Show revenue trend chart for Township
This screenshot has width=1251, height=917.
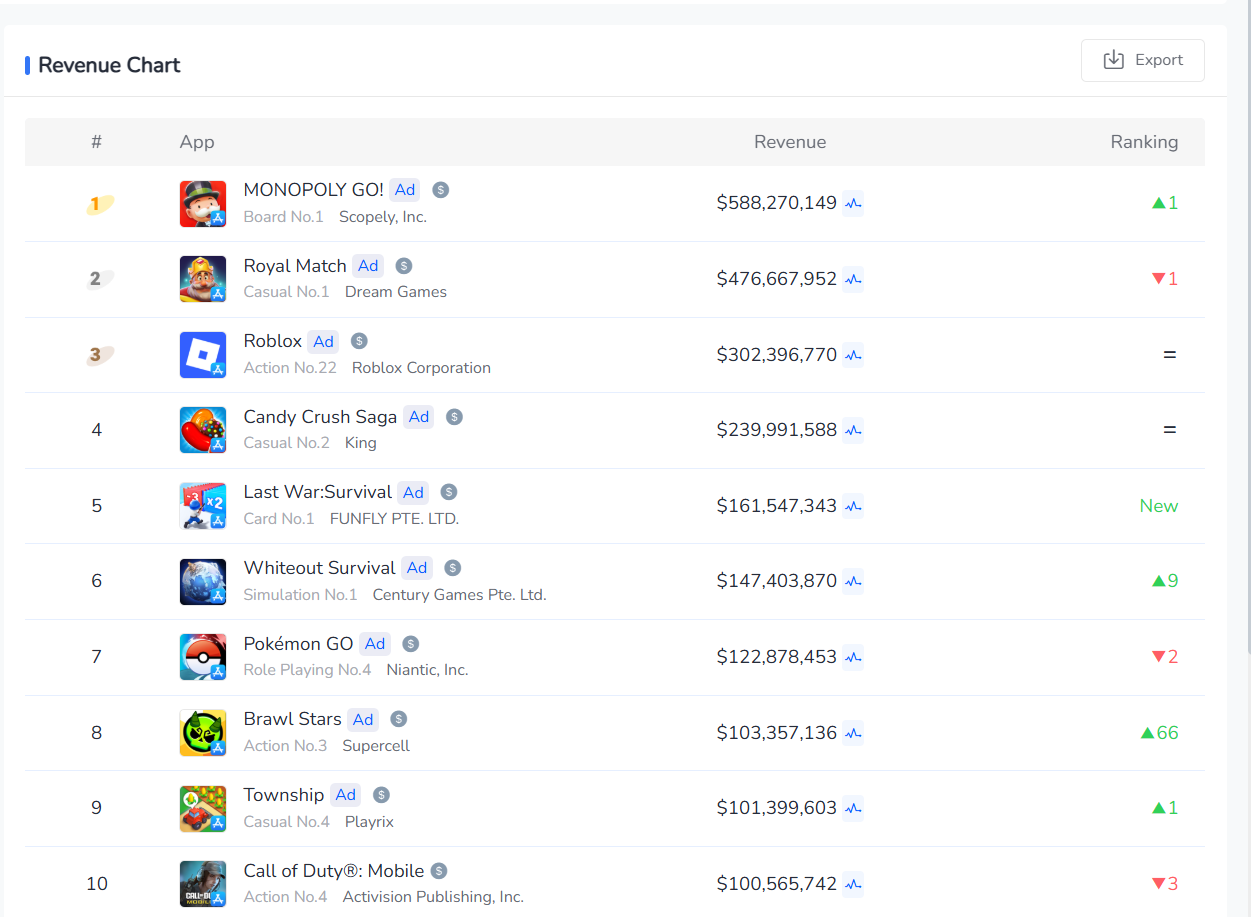tap(853, 808)
